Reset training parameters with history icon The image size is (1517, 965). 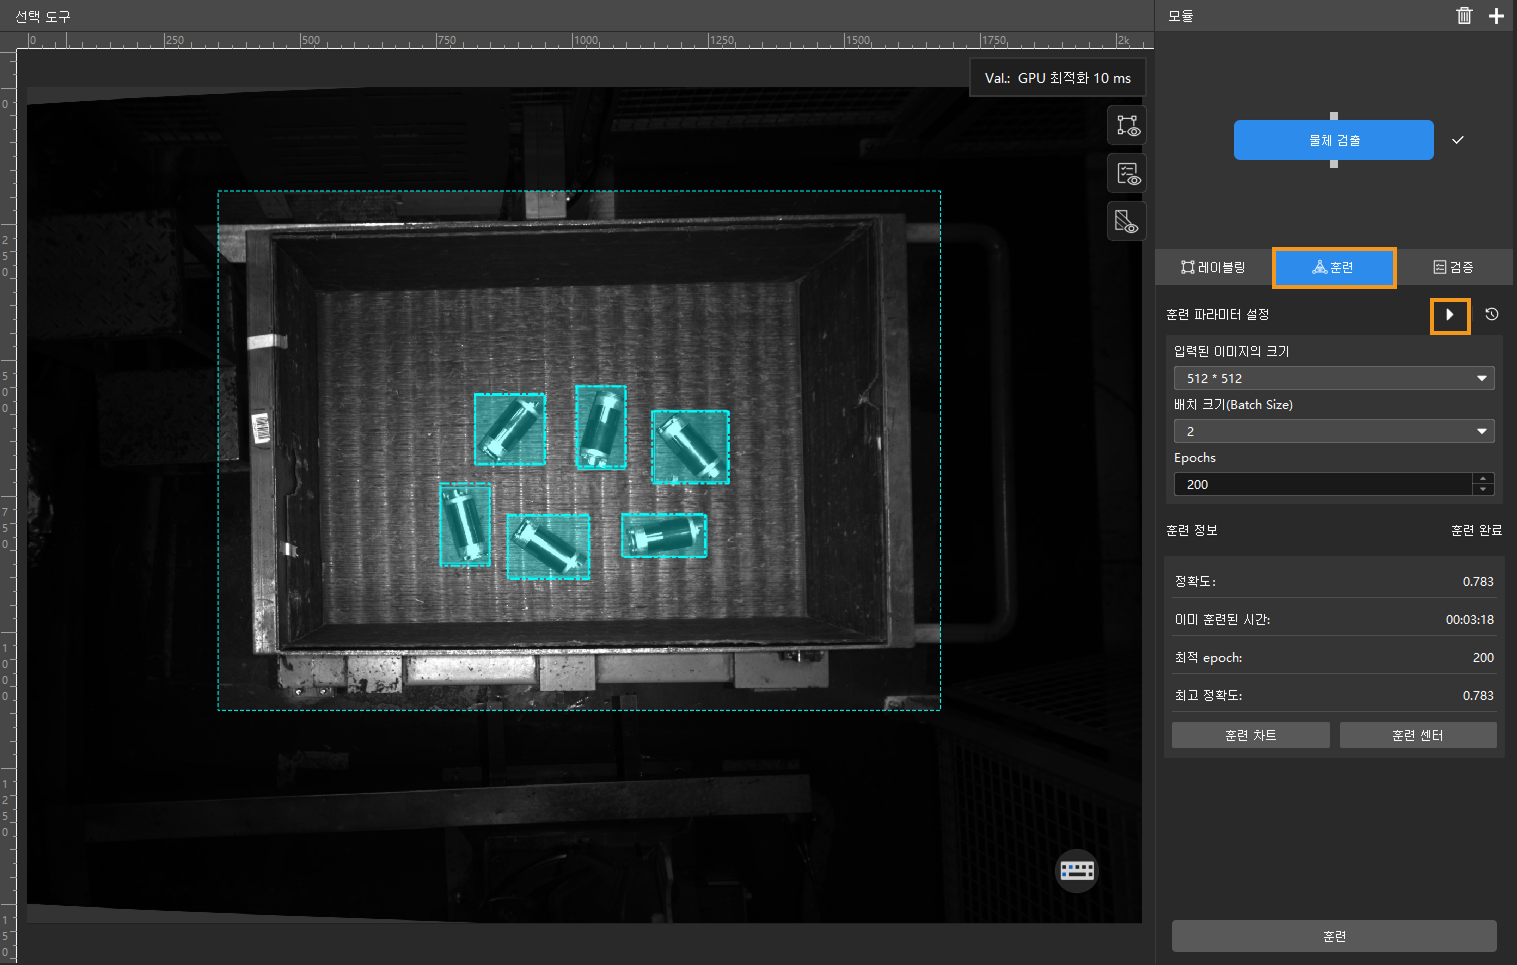1491,314
